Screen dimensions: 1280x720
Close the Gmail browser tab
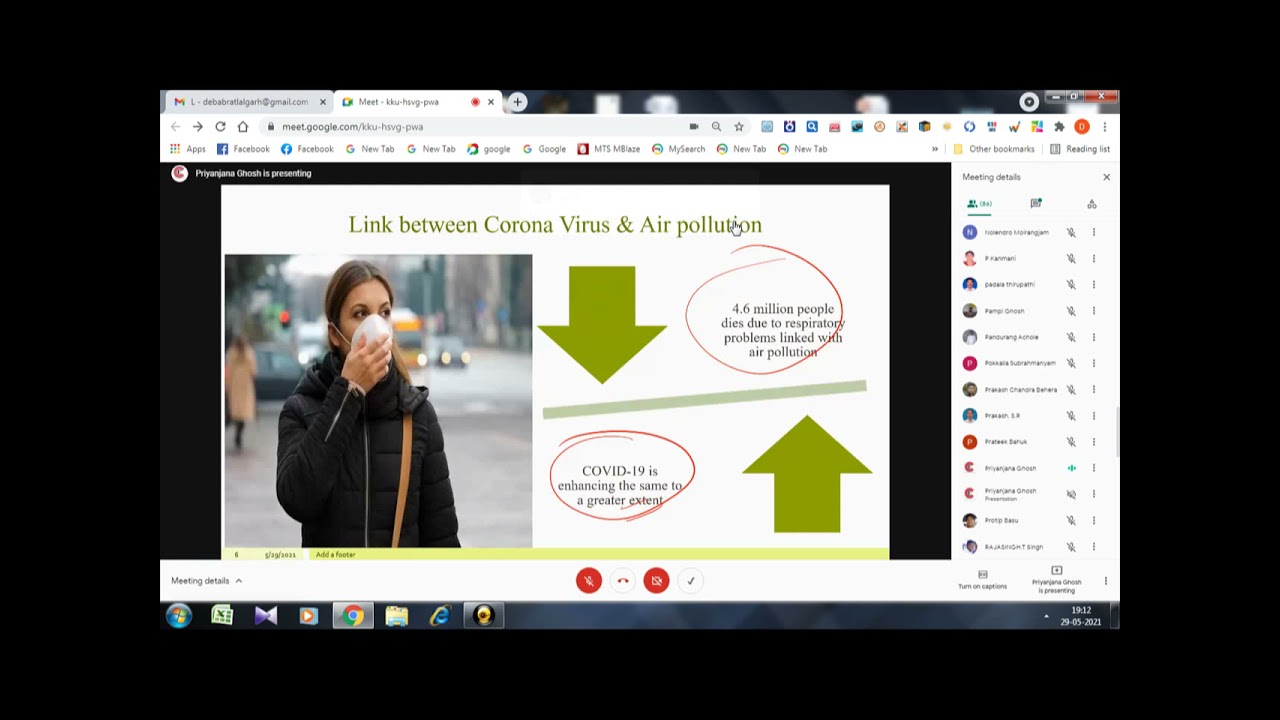tap(323, 102)
